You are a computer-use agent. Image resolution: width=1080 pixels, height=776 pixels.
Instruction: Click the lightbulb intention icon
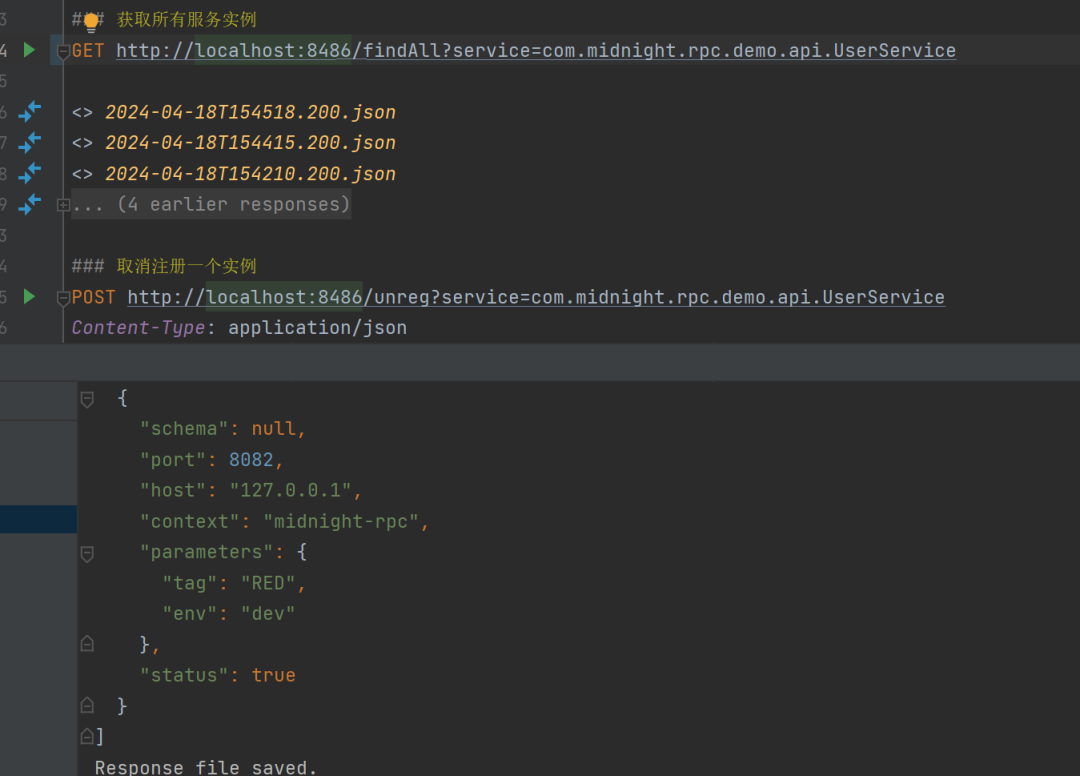click(91, 23)
